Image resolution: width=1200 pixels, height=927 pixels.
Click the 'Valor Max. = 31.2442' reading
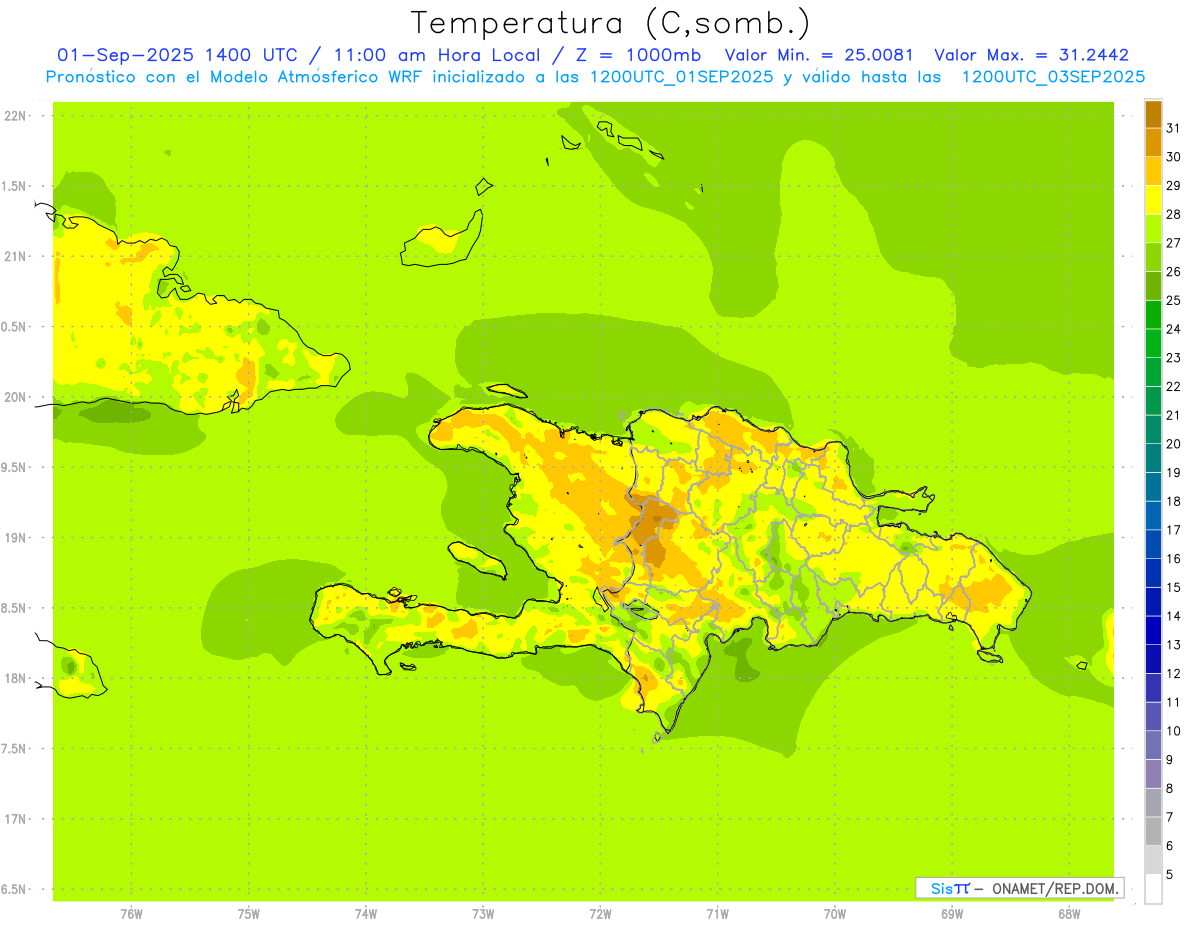pyautogui.click(x=1032, y=55)
